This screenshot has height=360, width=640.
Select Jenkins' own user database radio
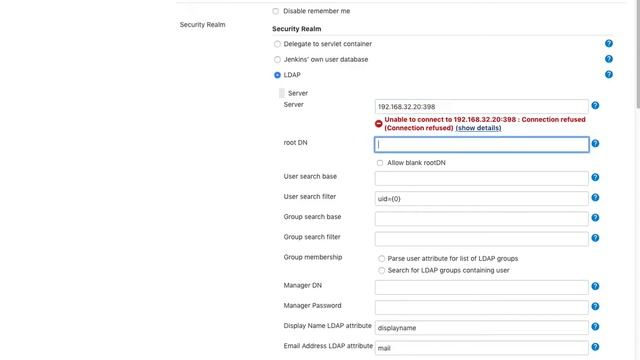pyautogui.click(x=277, y=60)
